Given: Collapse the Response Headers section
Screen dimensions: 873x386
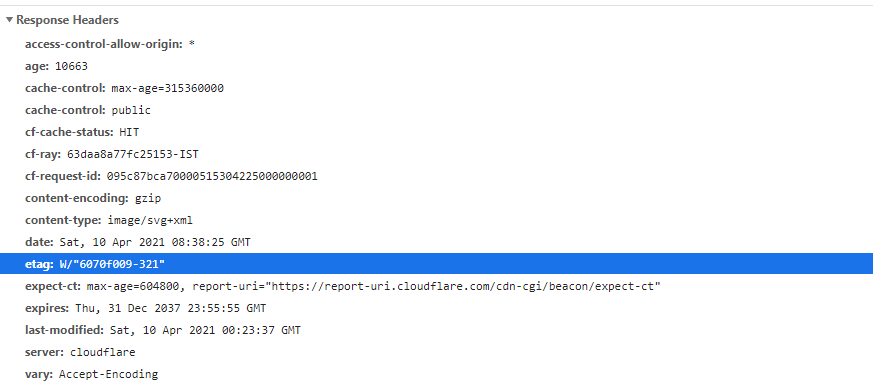Looking at the screenshot, I should 9,20.
